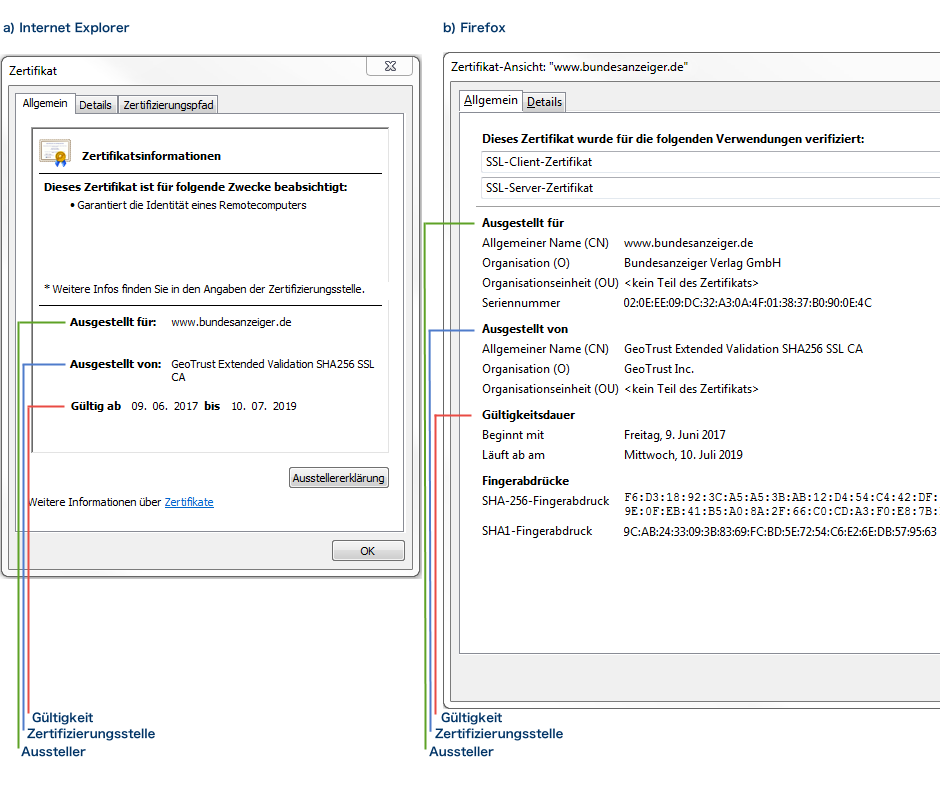Open the Zertifizierungspfad tab
This screenshot has height=800, width=940.
tap(168, 105)
